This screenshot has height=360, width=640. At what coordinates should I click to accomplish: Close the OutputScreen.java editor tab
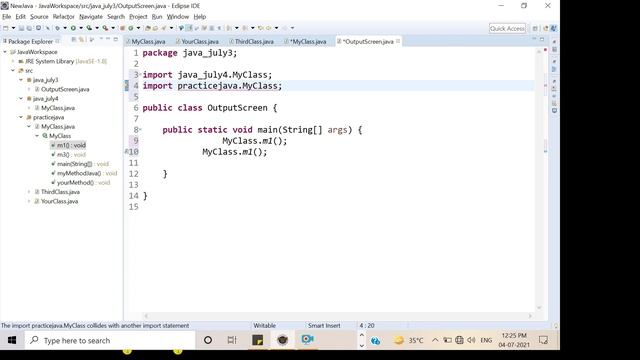398,41
